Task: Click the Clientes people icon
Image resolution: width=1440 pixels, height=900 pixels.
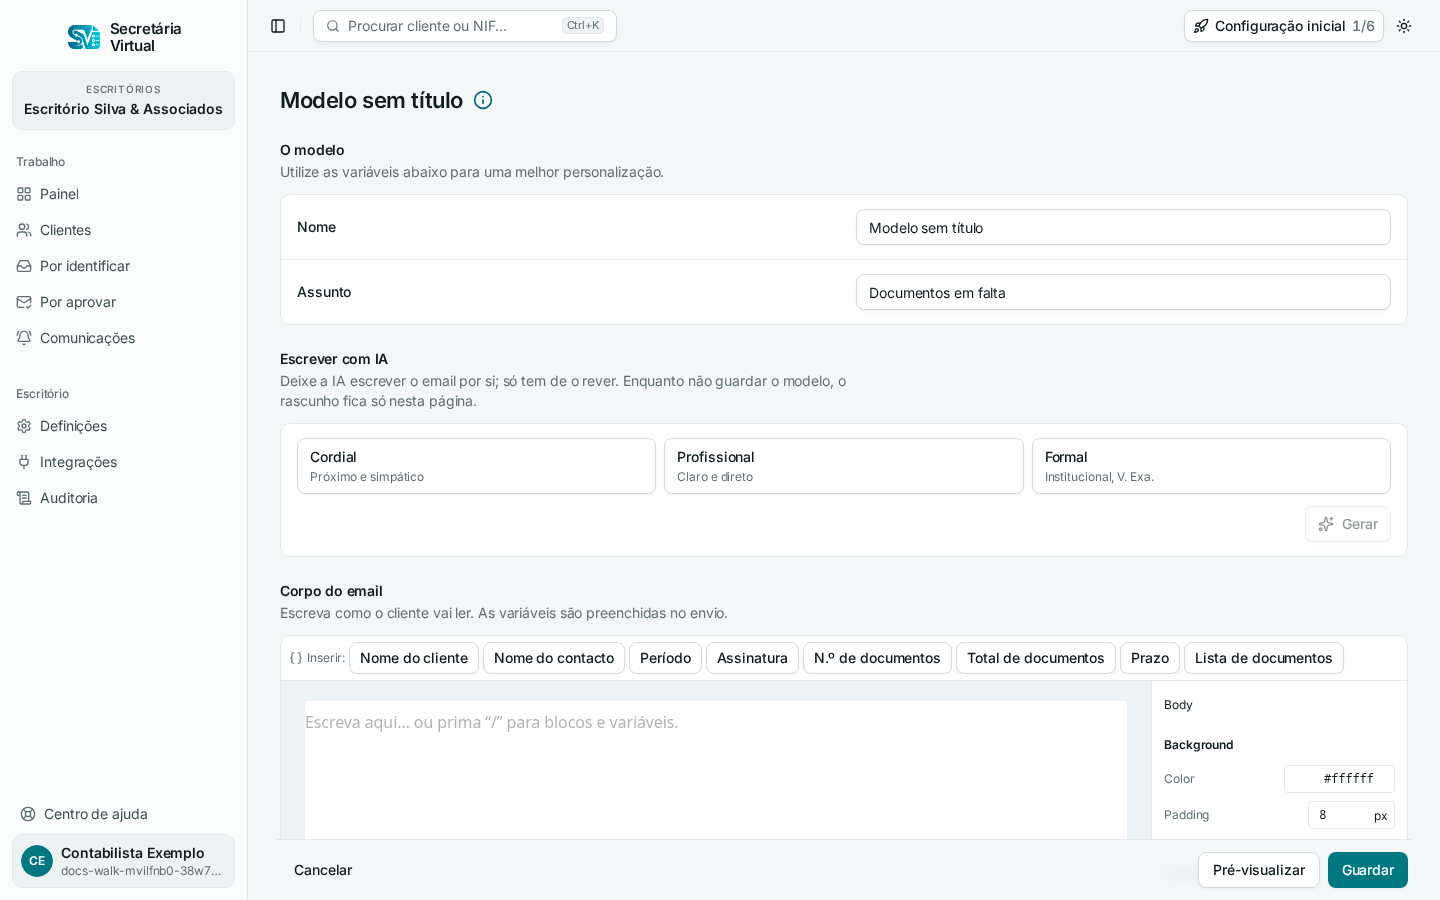Action: tap(24, 230)
